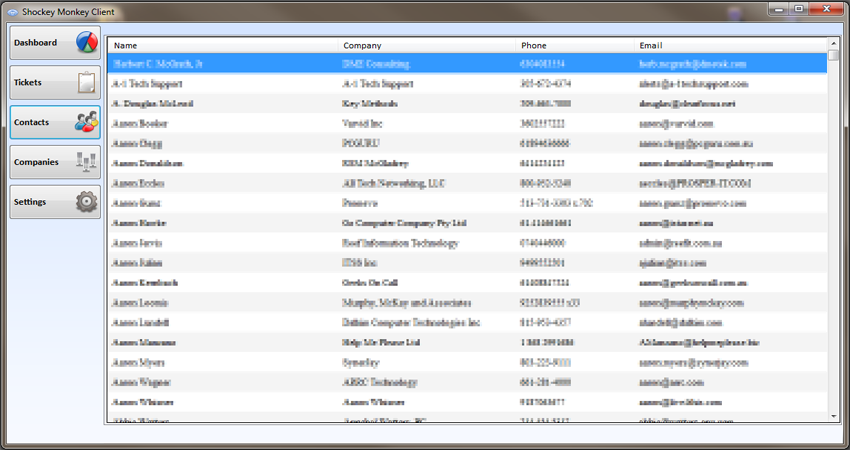This screenshot has width=850, height=450.
Task: Click the Email column header
Action: point(651,45)
